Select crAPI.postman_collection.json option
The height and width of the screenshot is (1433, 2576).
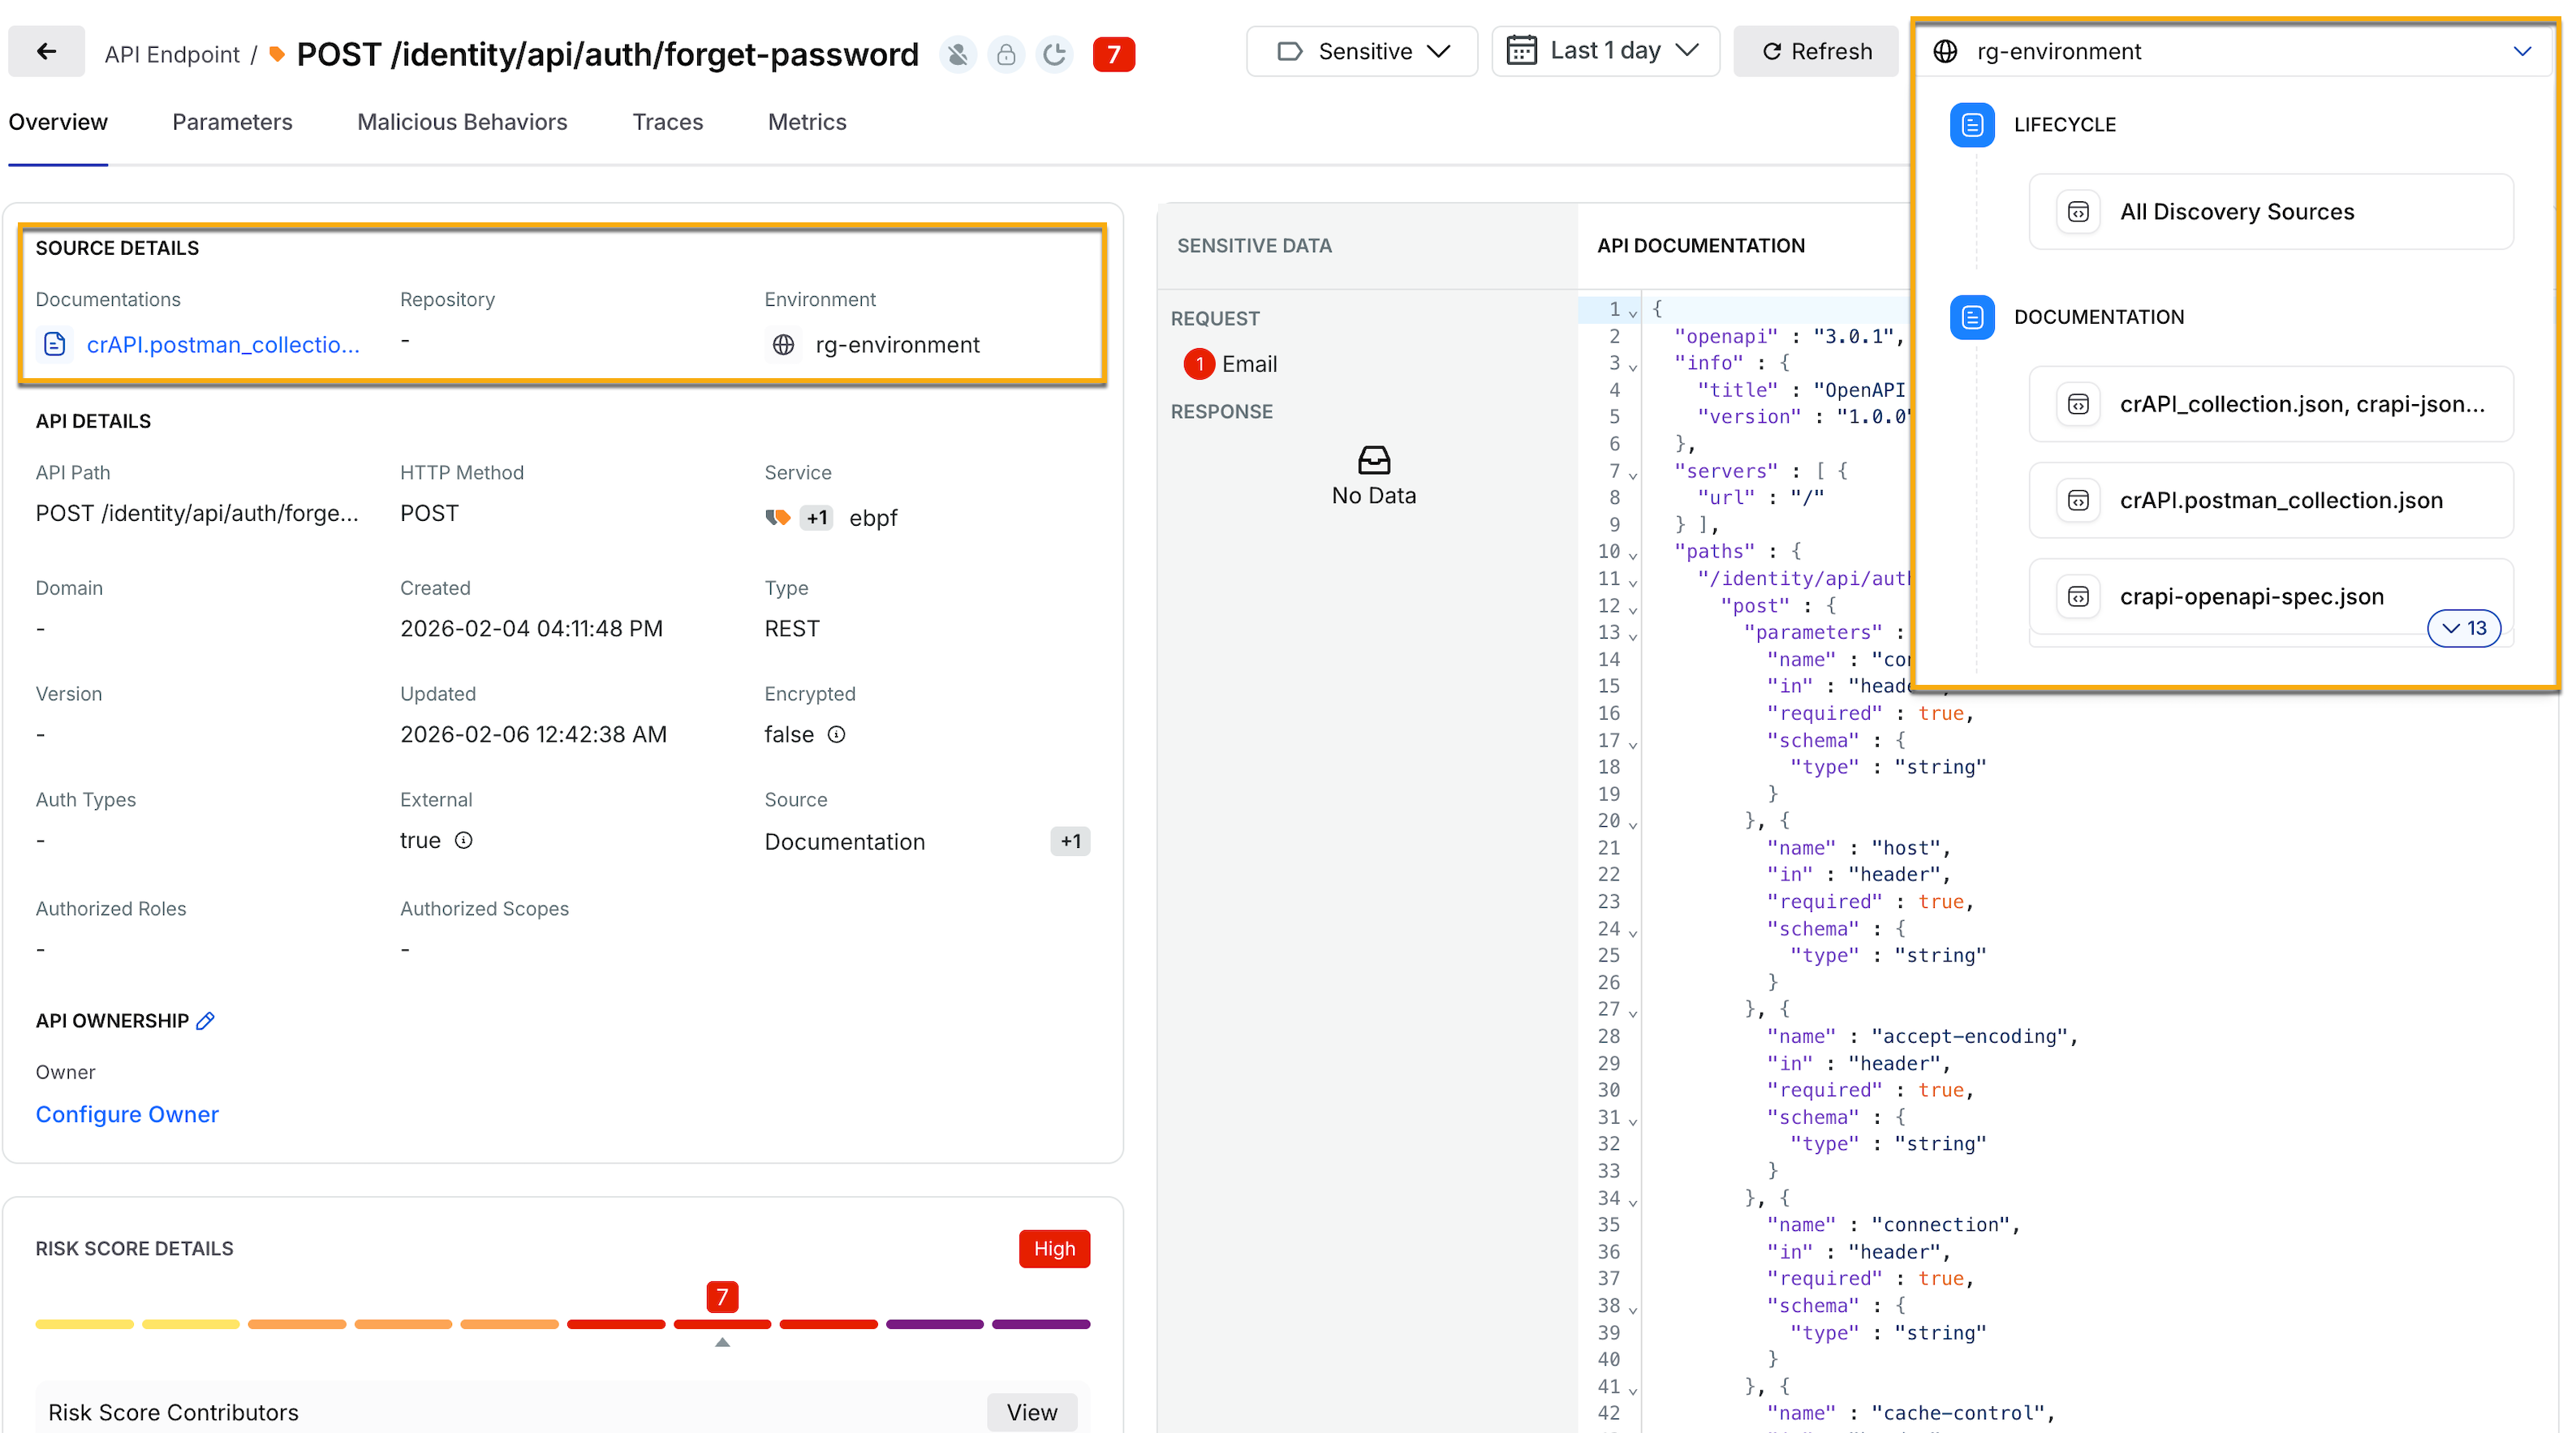(x=2271, y=500)
